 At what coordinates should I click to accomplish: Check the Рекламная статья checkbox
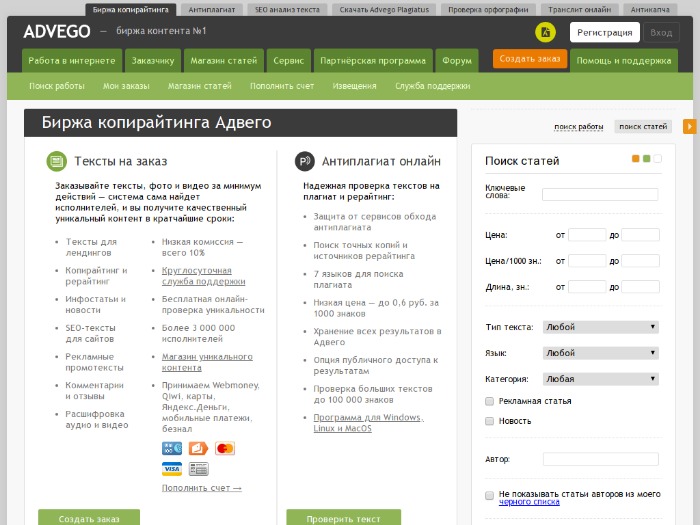[x=489, y=401]
